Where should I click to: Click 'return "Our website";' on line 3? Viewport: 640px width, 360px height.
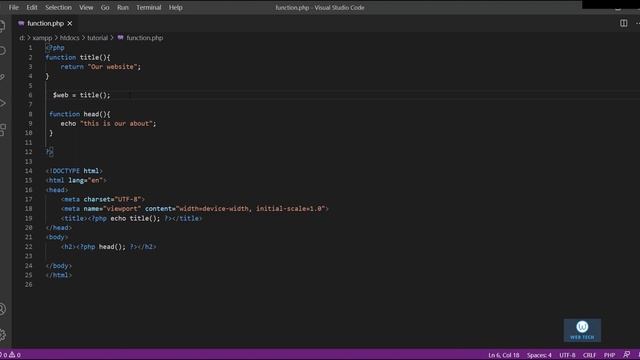coord(100,67)
